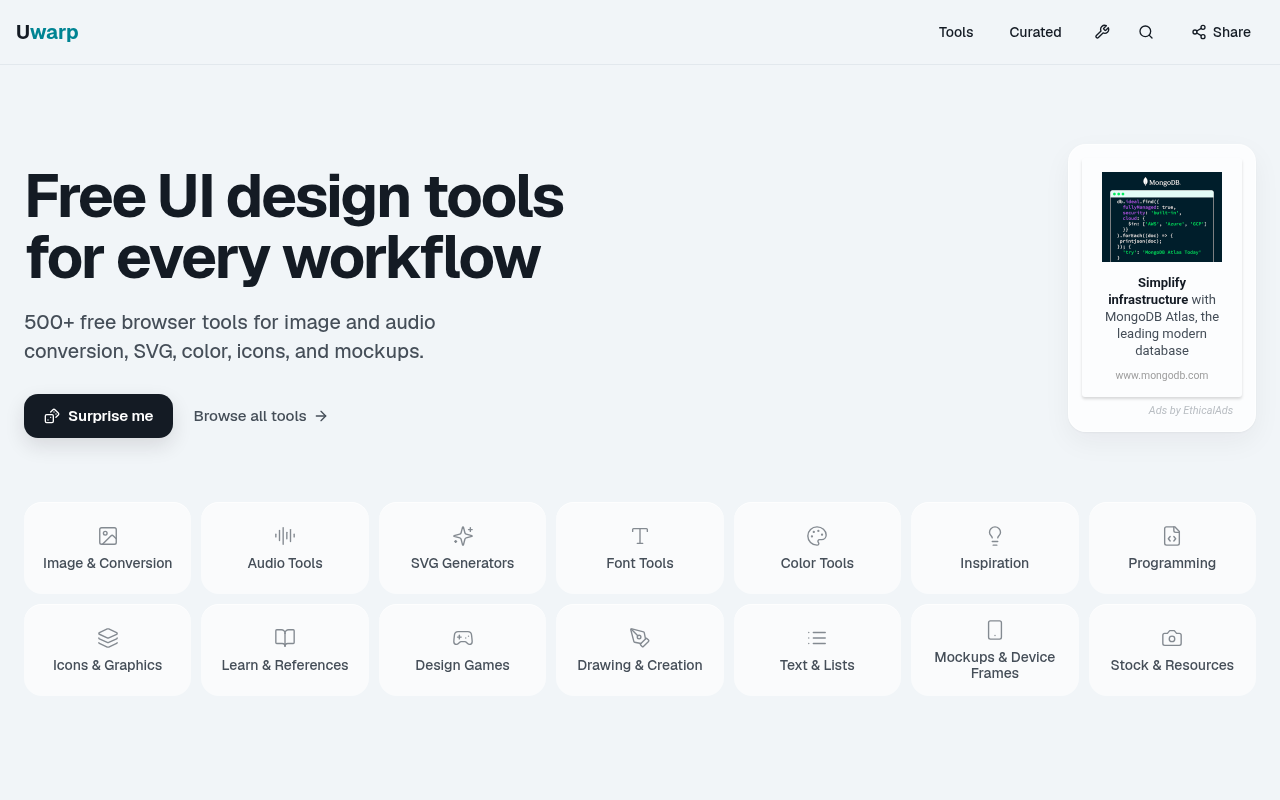The width and height of the screenshot is (1280, 800).
Task: Open the Mockups & Device Frames category
Action: tap(995, 650)
